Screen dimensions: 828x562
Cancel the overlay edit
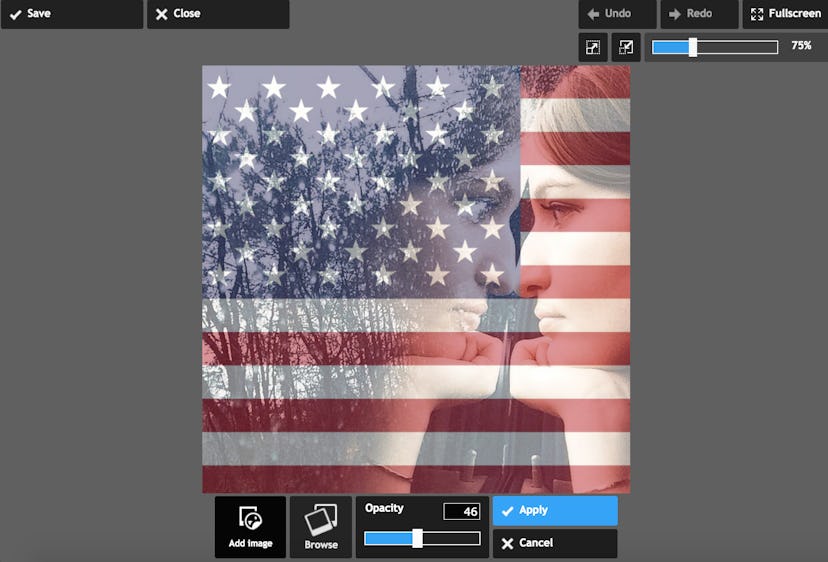555,543
